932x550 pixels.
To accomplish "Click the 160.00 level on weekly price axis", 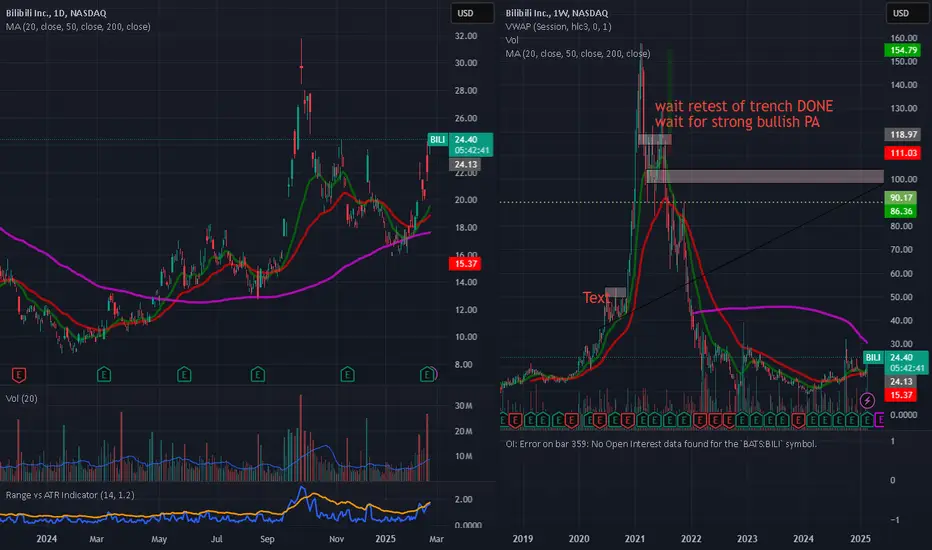I will pyautogui.click(x=904, y=37).
